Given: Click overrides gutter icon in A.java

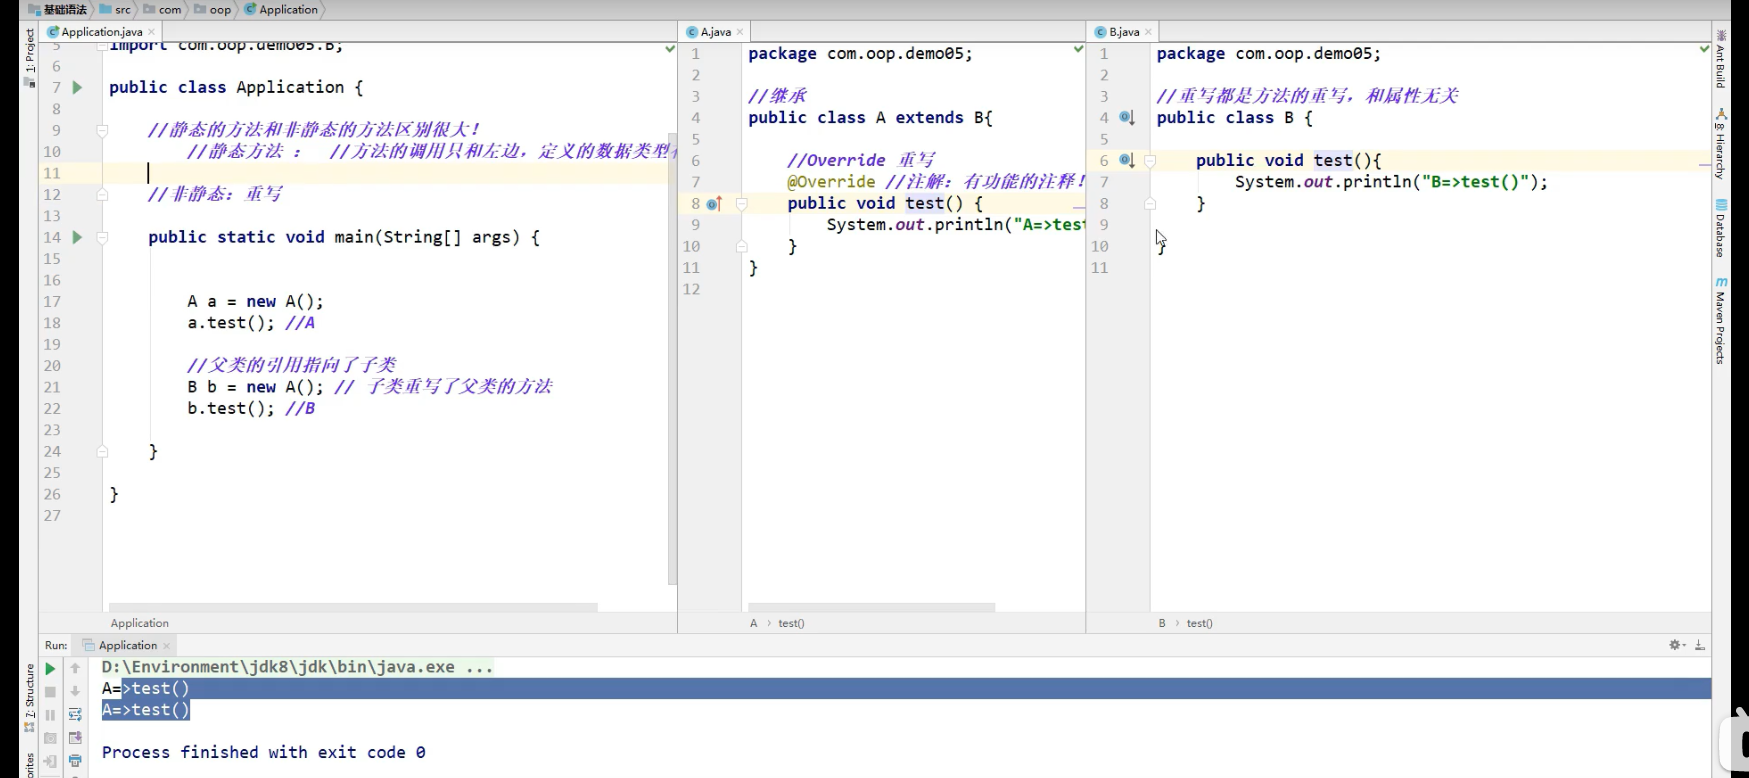Looking at the screenshot, I should coord(714,204).
